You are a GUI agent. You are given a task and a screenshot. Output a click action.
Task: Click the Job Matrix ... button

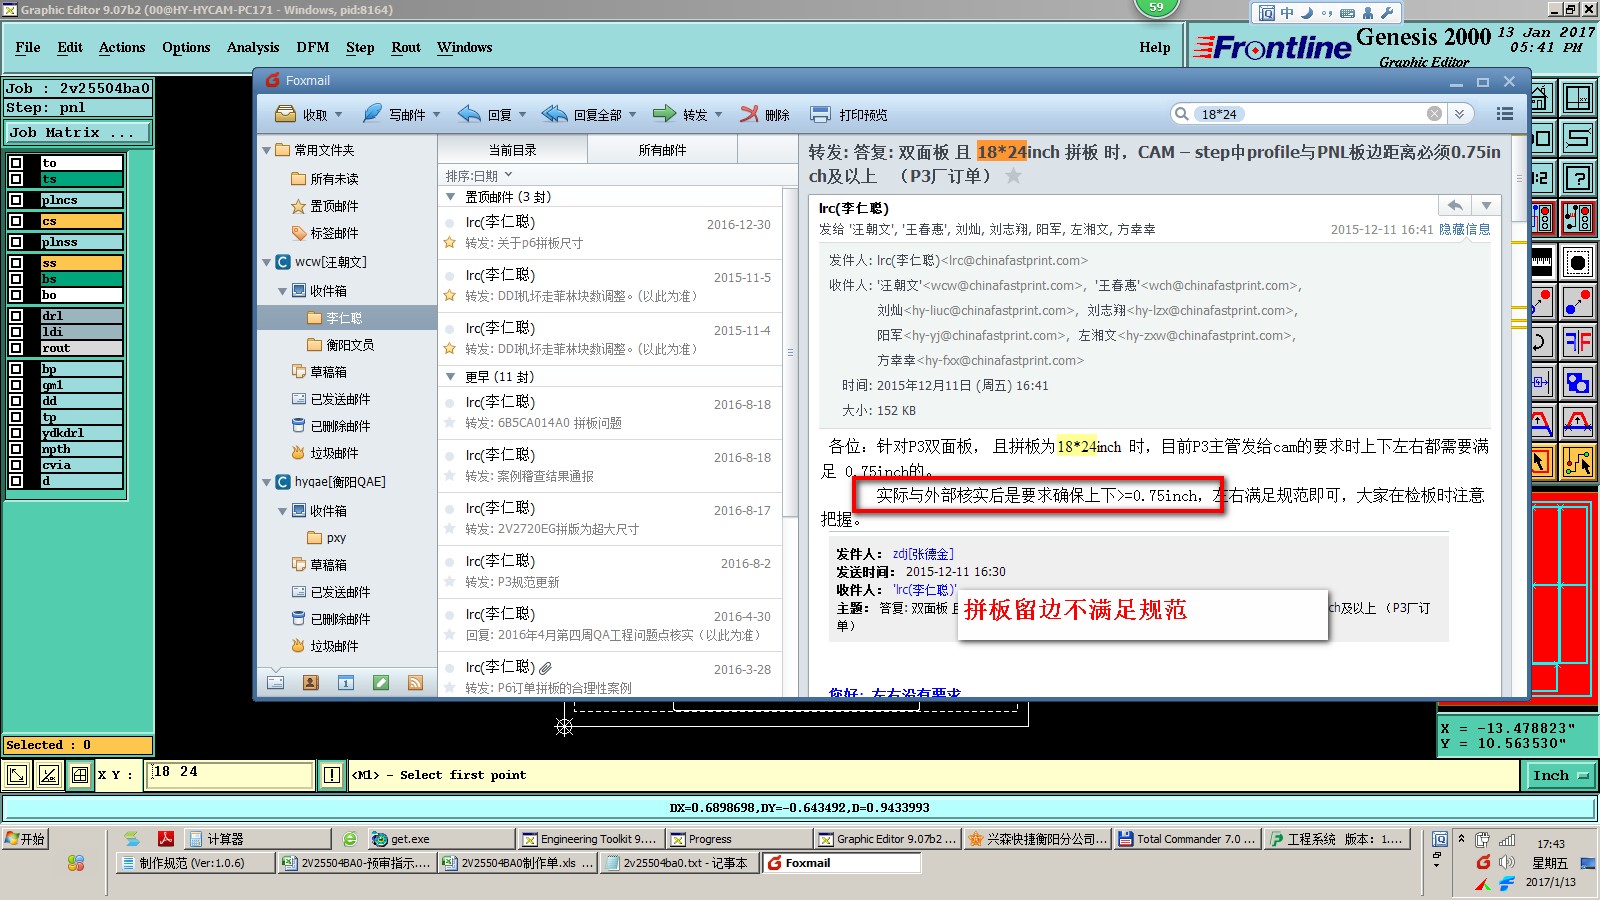pos(78,132)
